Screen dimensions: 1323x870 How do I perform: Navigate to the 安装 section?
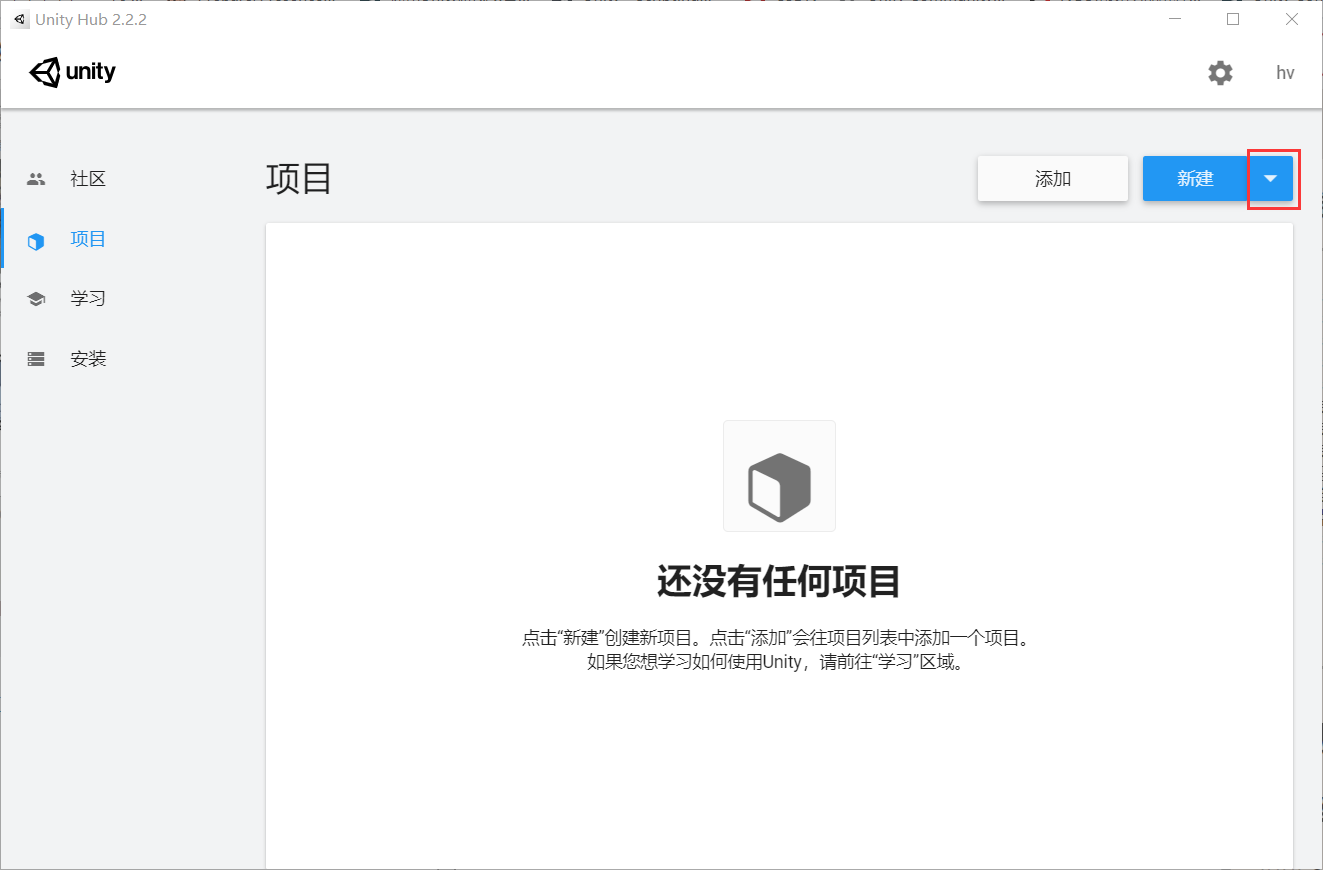point(88,357)
